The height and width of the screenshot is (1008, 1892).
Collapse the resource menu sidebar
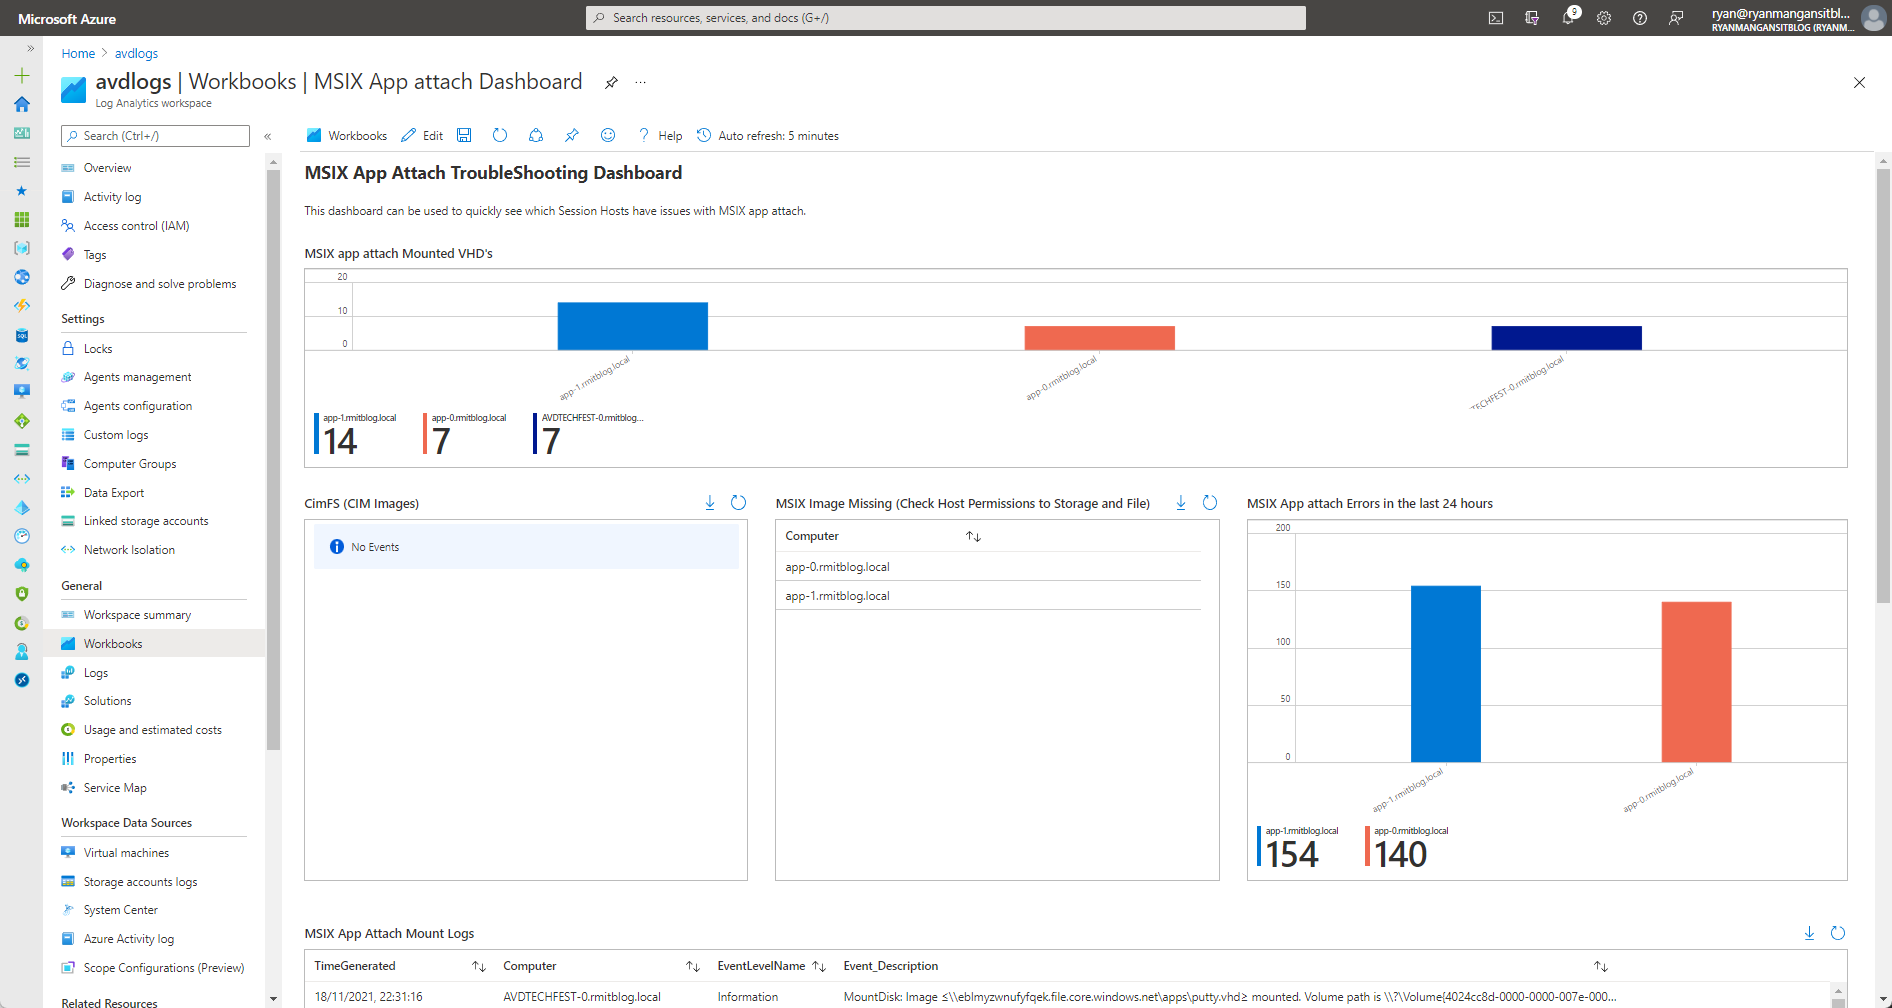(x=268, y=136)
